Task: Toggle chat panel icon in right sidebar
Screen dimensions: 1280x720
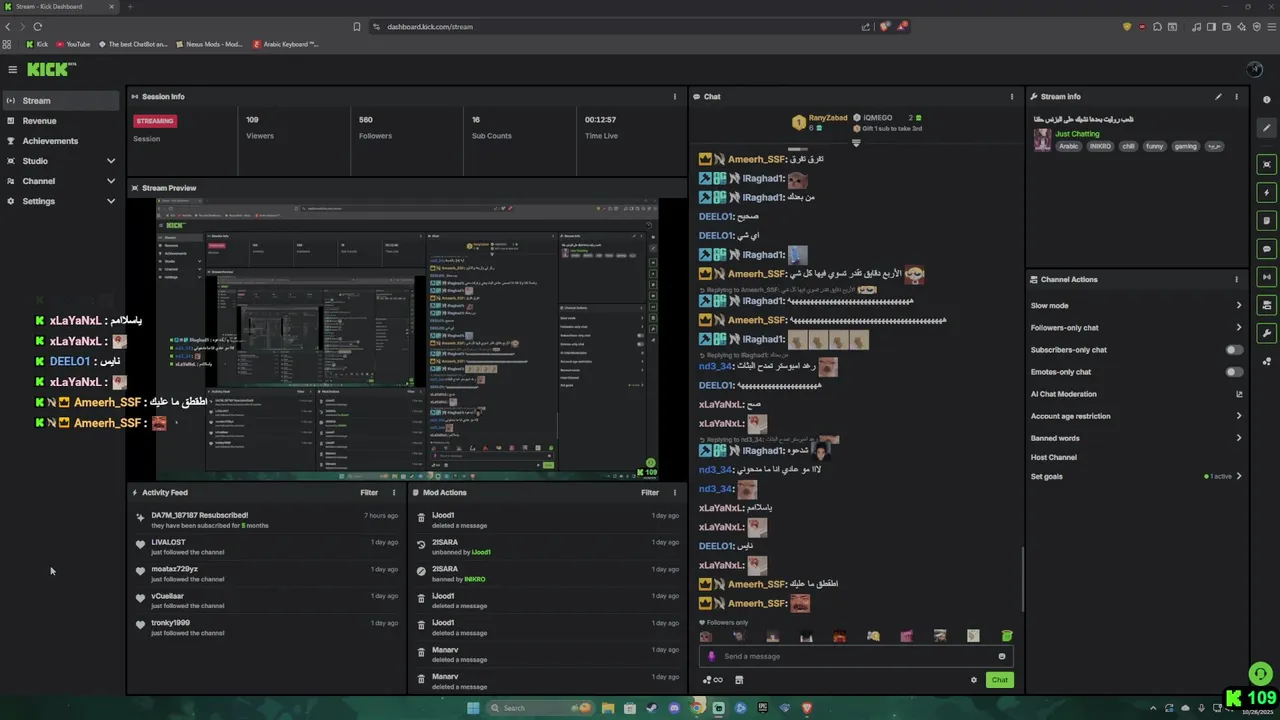Action: click(1267, 249)
